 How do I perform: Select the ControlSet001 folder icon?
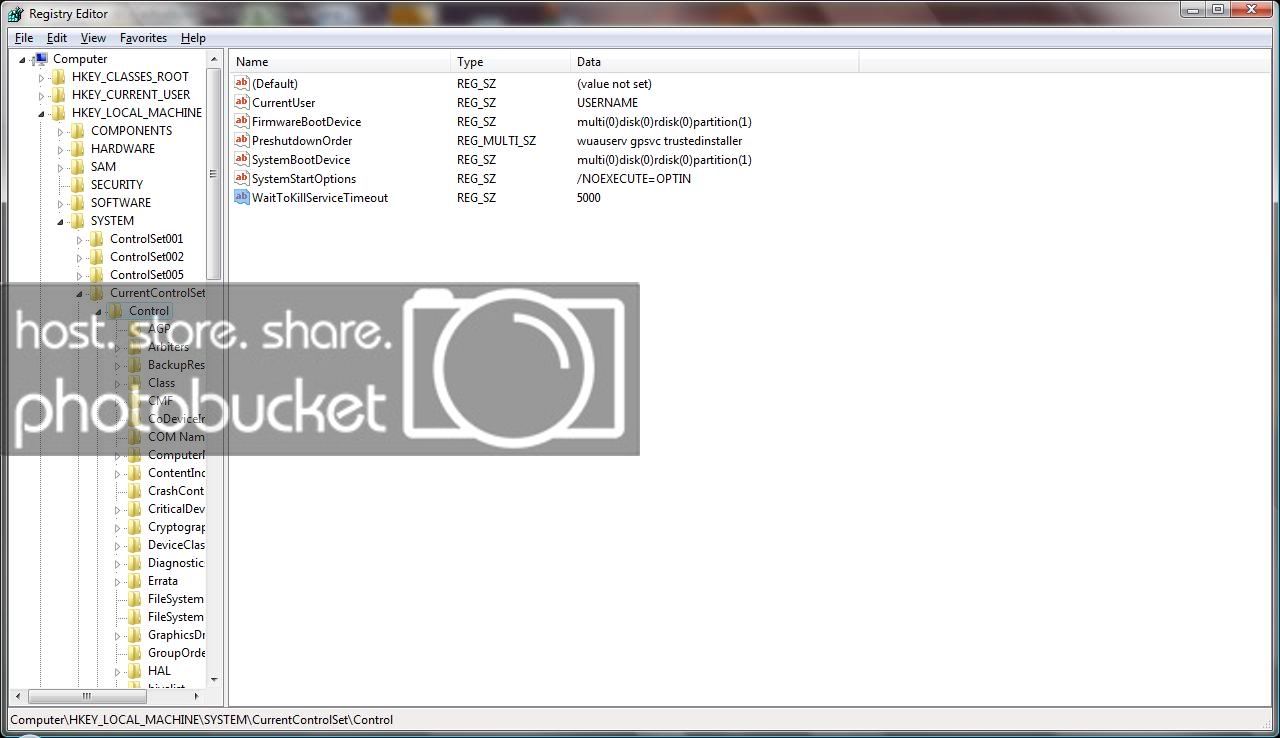[97, 239]
